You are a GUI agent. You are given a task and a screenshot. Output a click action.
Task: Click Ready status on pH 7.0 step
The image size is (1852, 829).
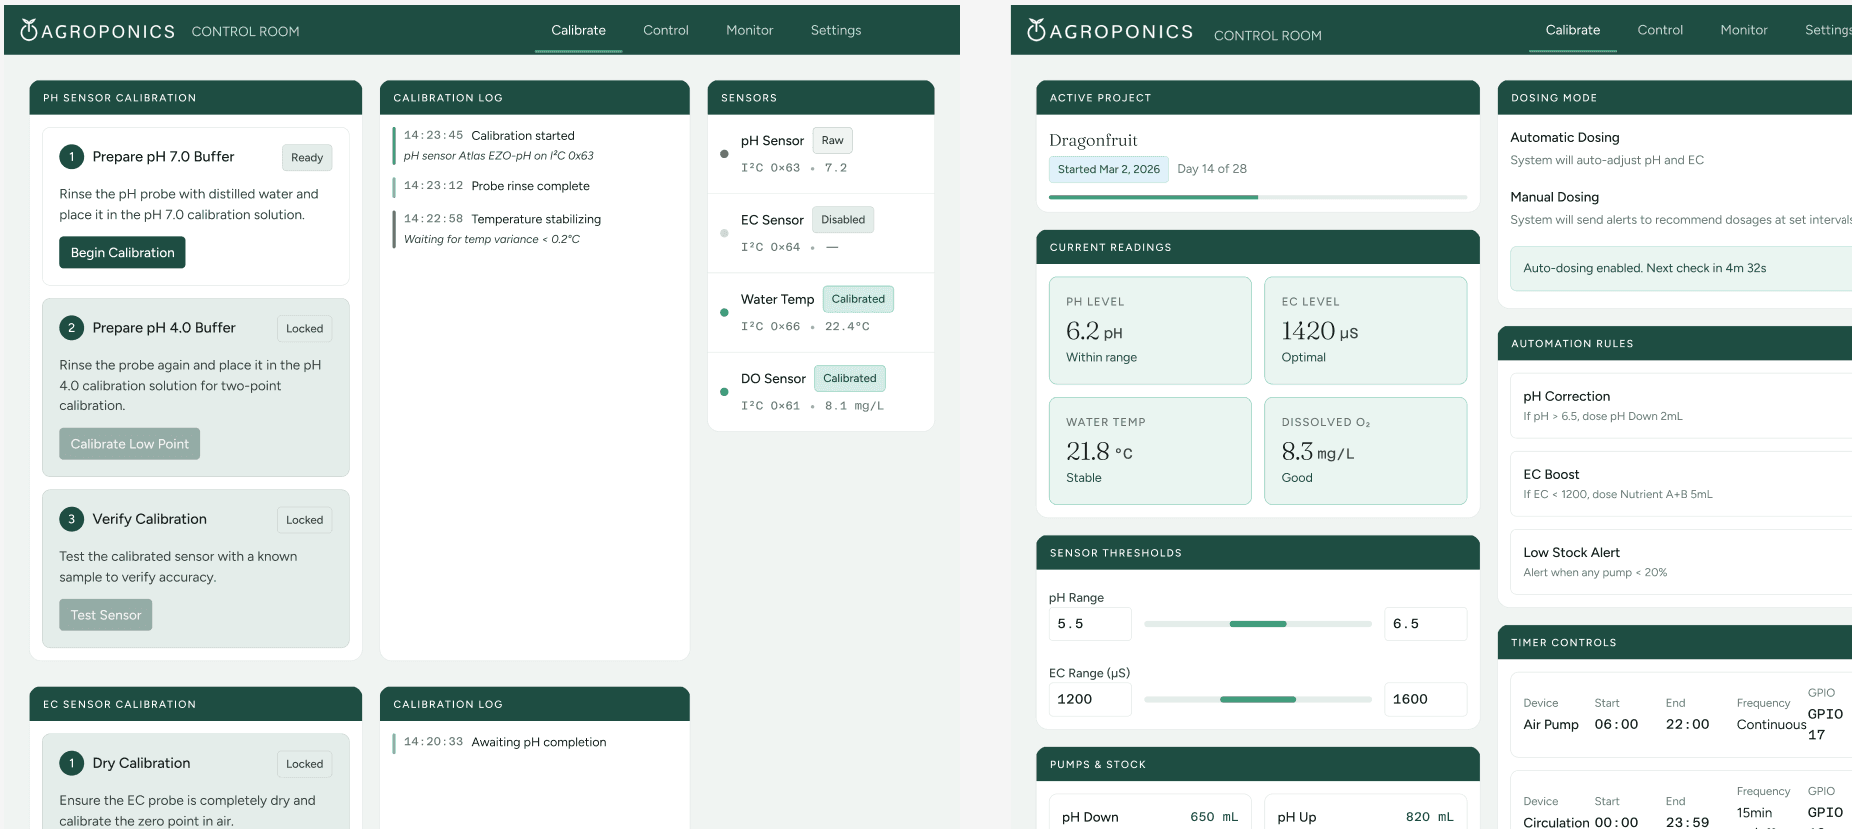tap(307, 157)
